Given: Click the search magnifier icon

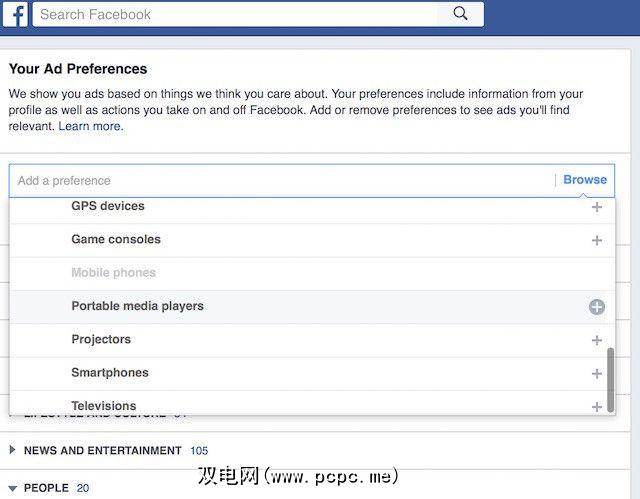Looking at the screenshot, I should [x=460, y=14].
